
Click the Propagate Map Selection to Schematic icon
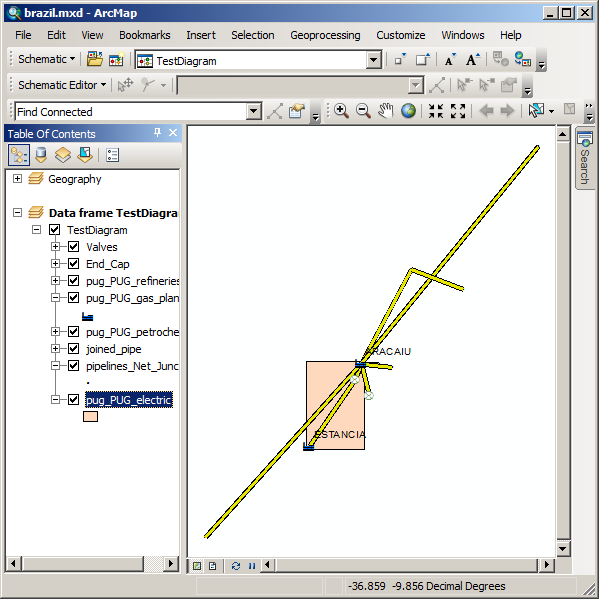pyautogui.click(x=522, y=59)
